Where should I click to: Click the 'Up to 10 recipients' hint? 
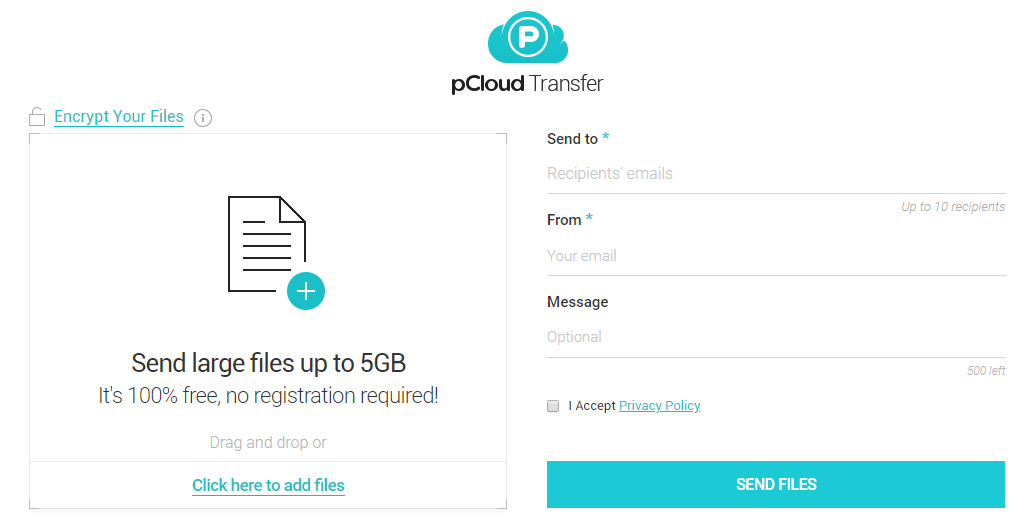(x=953, y=207)
